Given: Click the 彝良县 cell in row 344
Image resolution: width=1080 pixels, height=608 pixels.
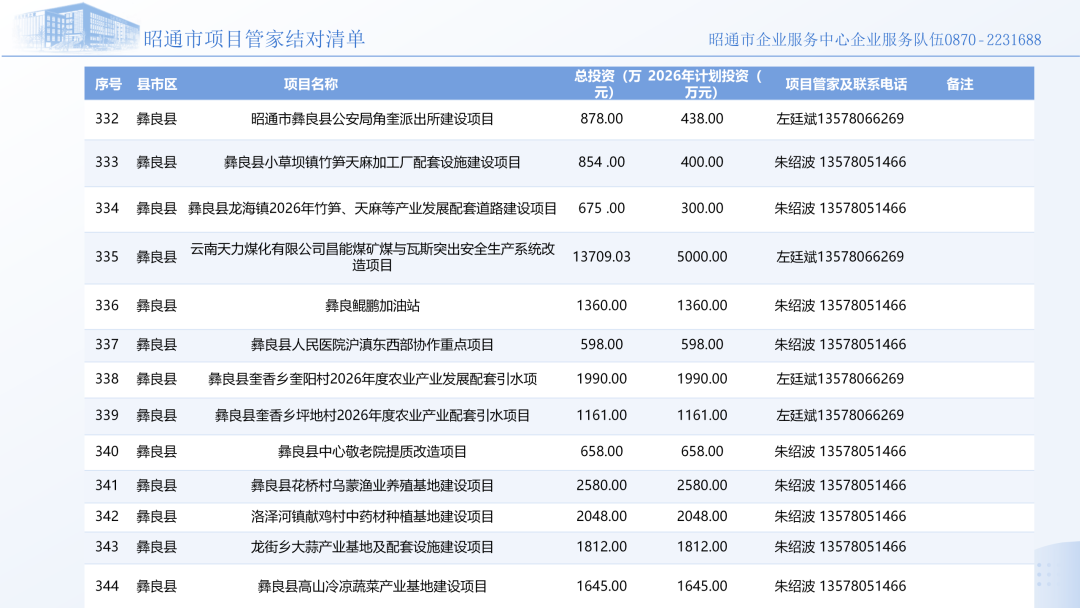Looking at the screenshot, I should [x=156, y=586].
